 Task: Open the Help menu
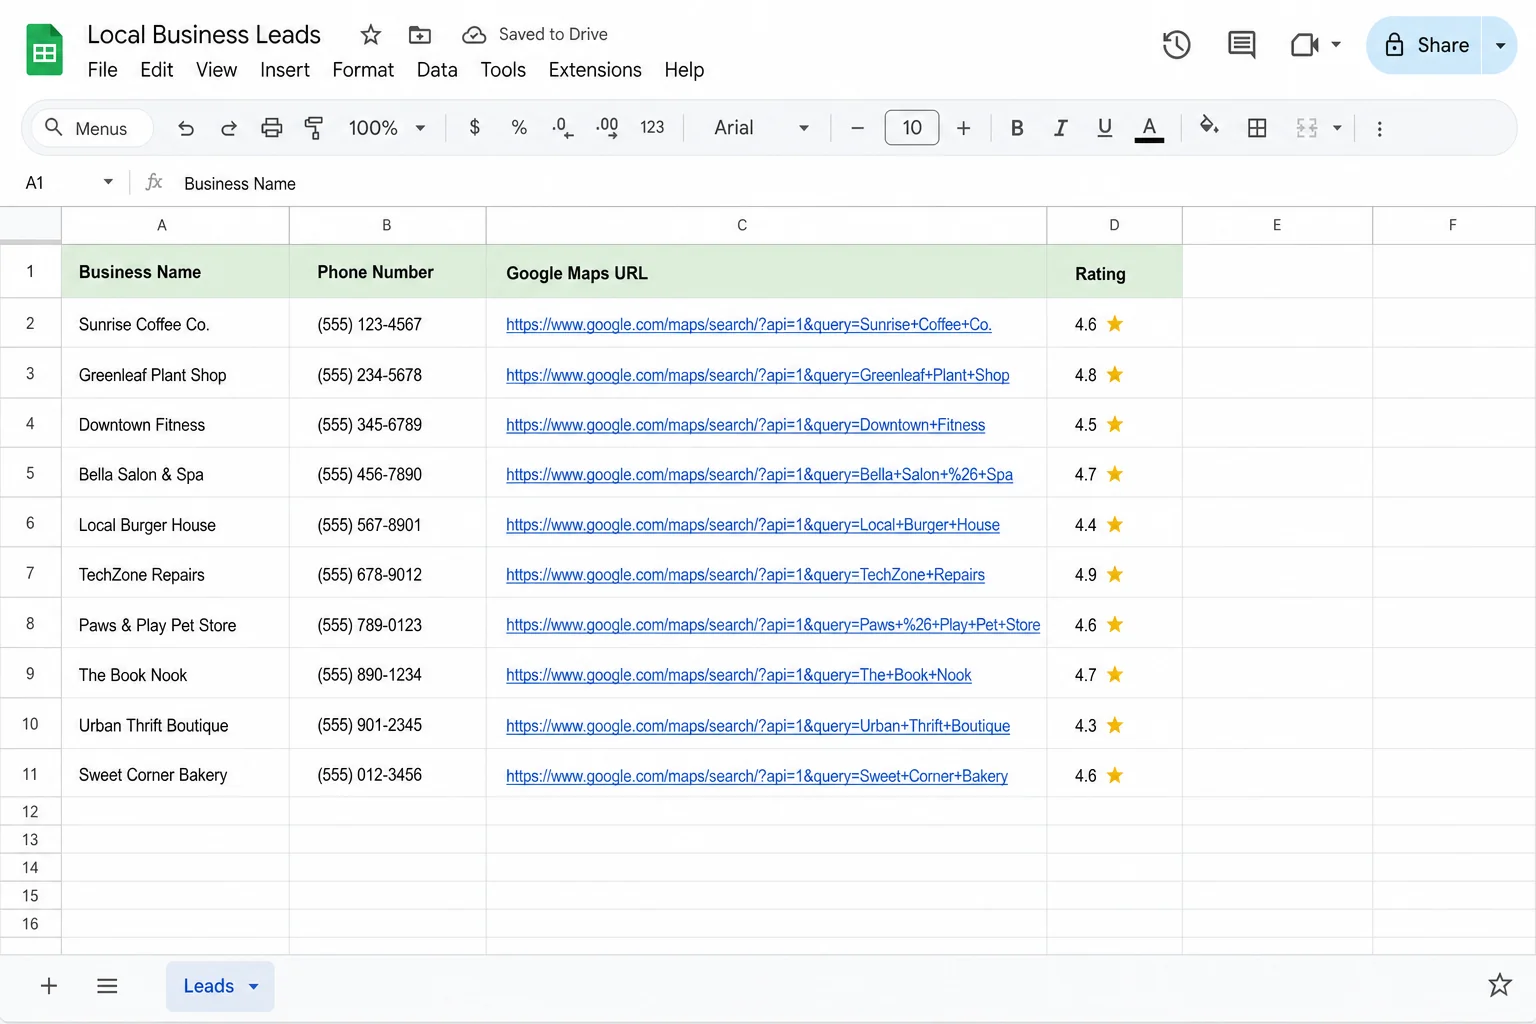[x=684, y=70]
